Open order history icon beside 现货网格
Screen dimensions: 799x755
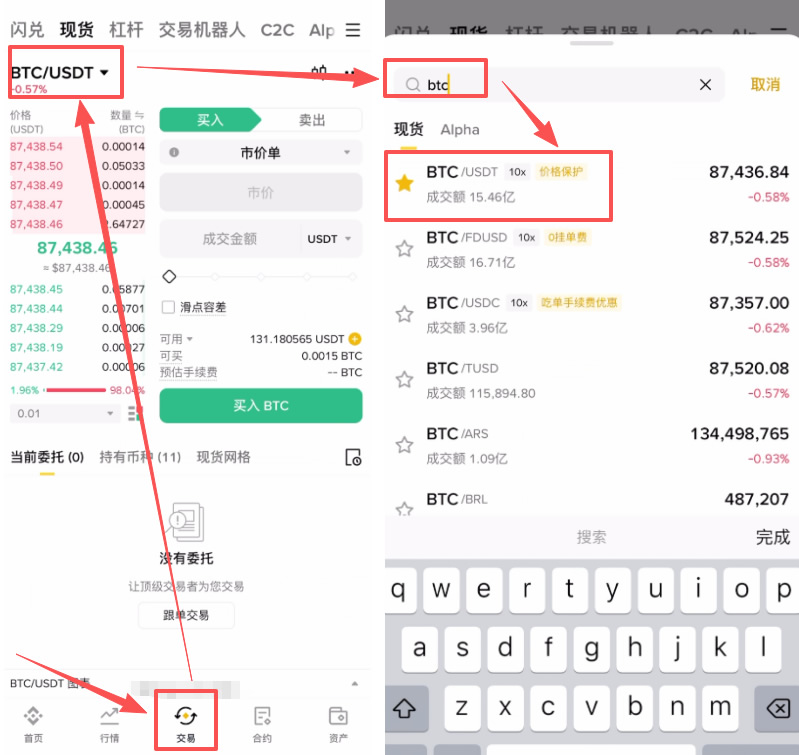[x=352, y=457]
